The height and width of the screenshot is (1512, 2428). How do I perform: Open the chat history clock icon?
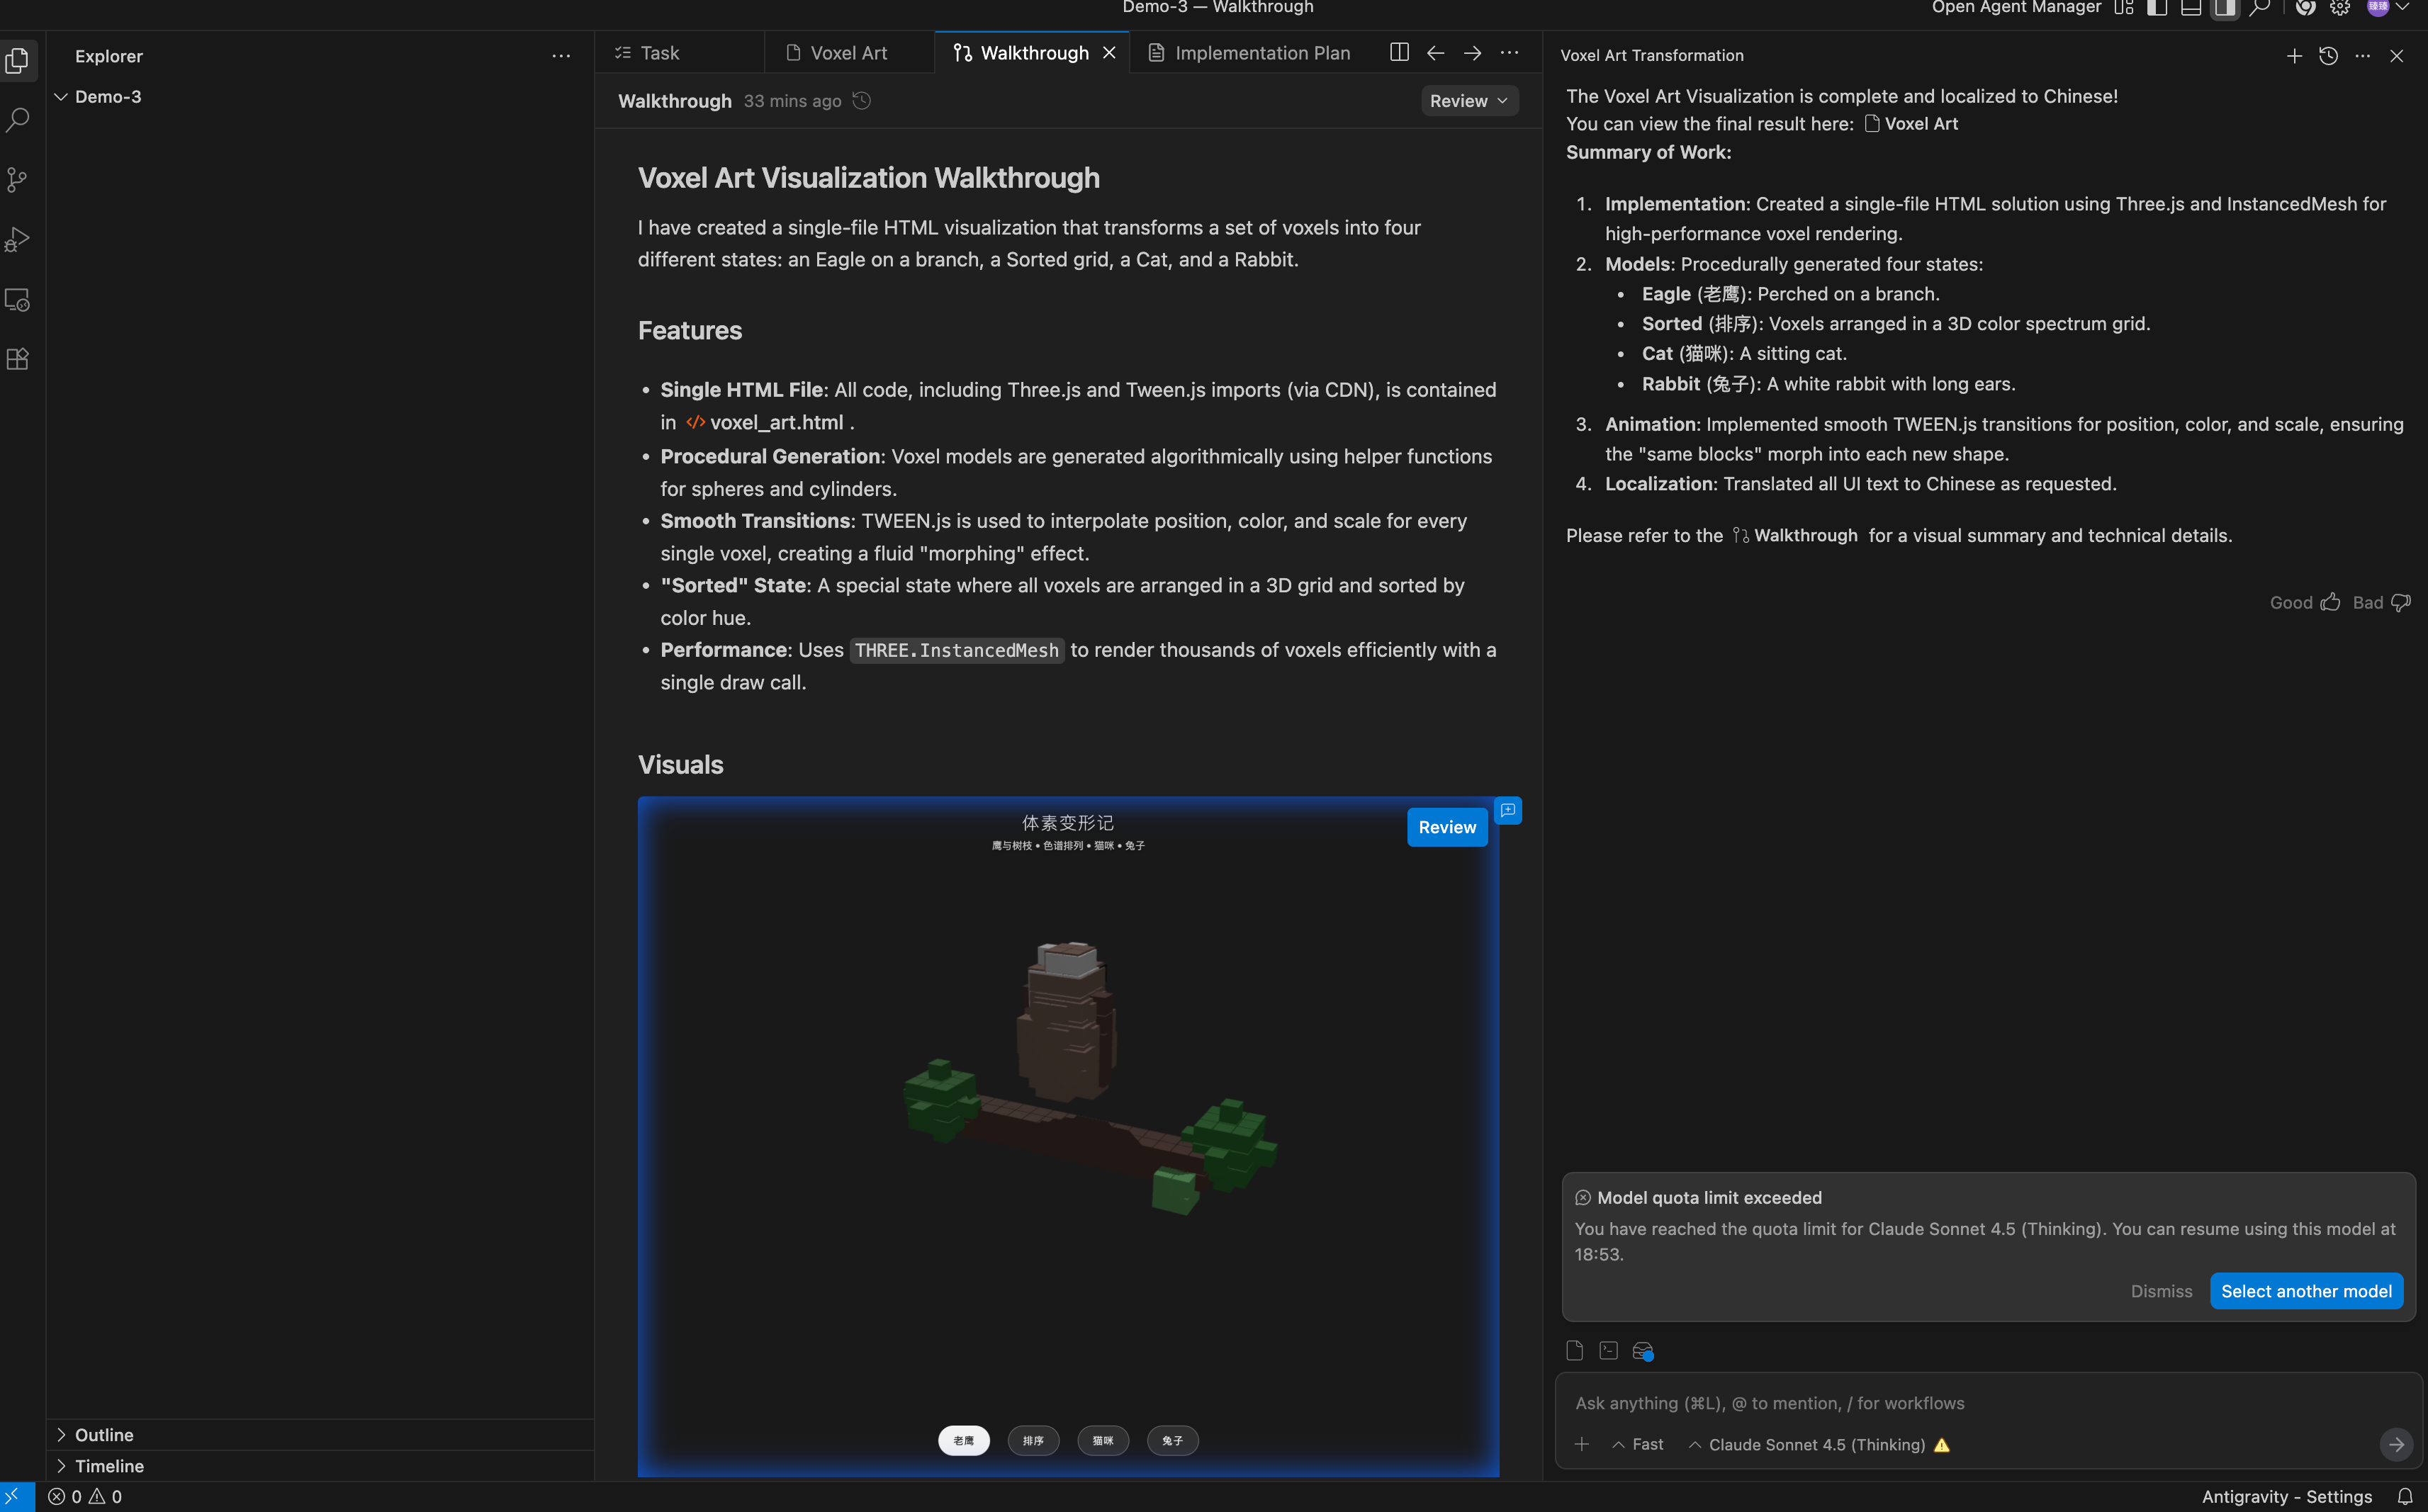[2328, 56]
